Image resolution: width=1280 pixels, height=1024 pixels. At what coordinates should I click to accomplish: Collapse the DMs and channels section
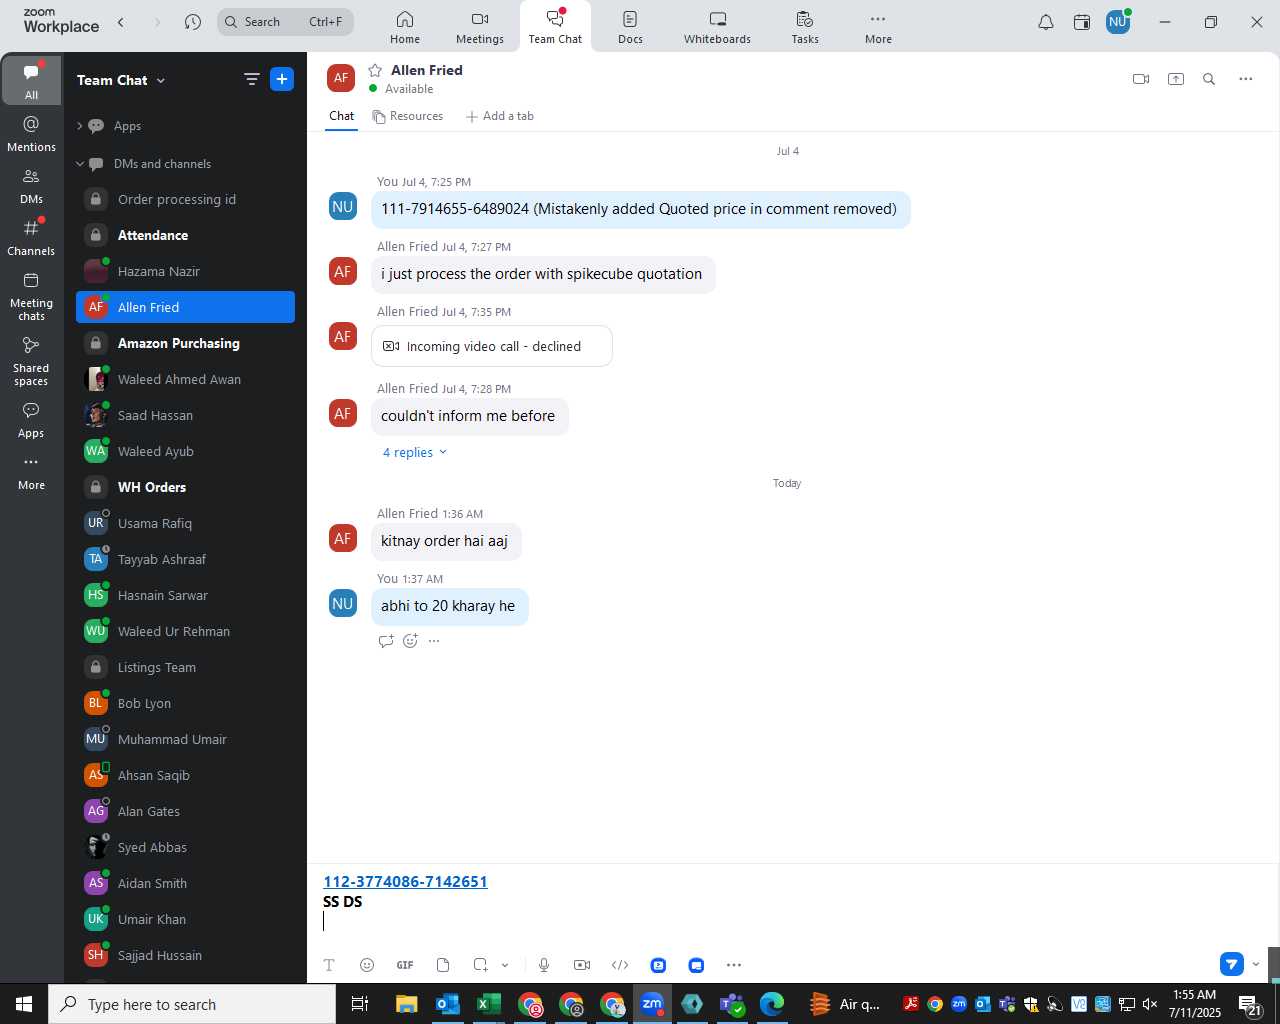[80, 164]
